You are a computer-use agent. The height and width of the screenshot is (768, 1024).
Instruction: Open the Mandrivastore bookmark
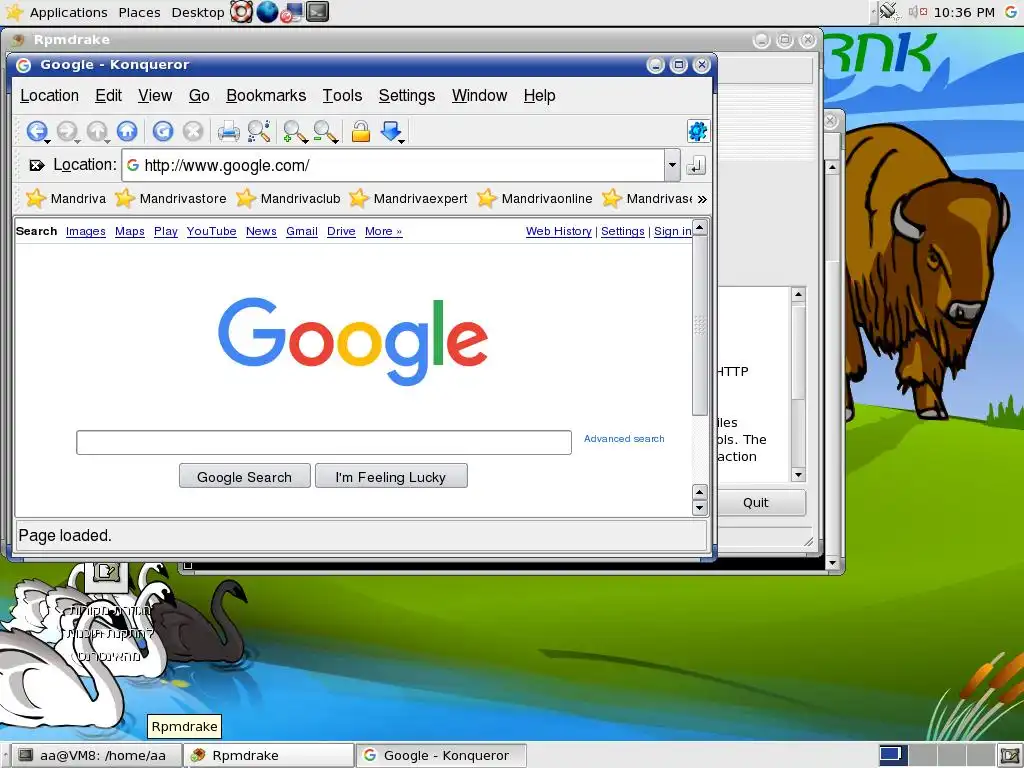[170, 199]
